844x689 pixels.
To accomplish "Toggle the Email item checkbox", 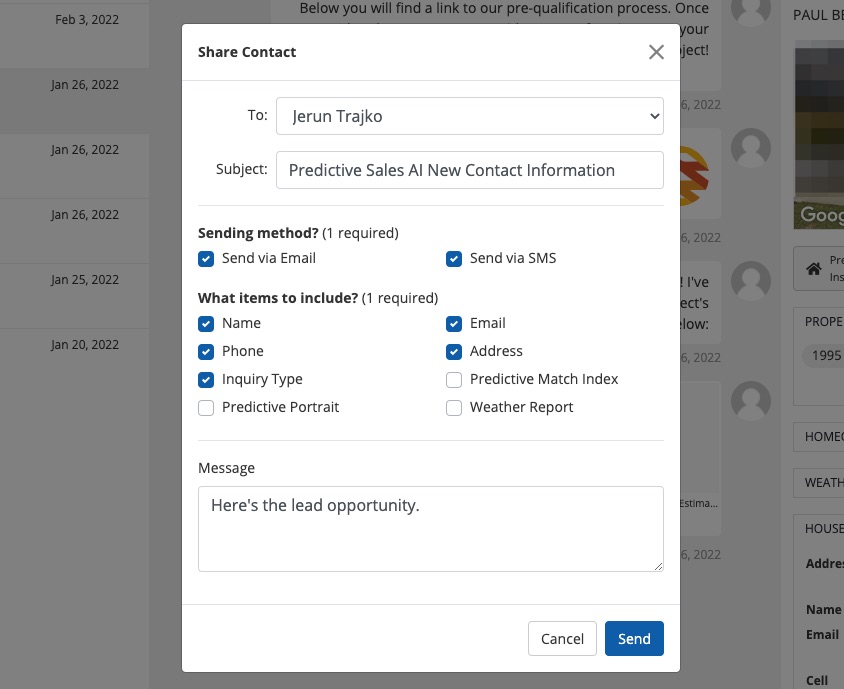I will (454, 323).
